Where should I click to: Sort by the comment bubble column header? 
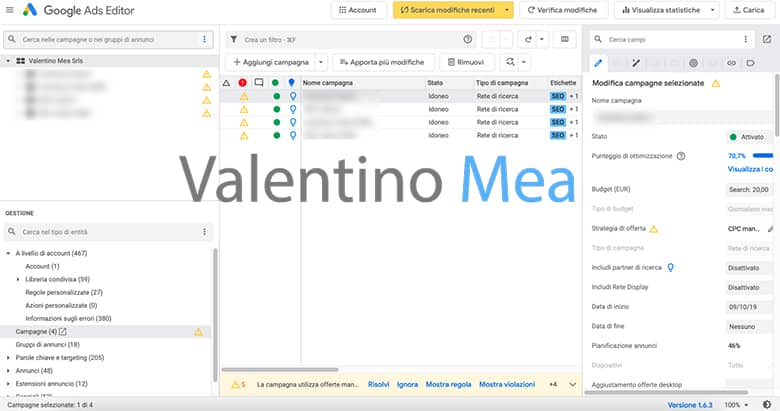point(259,83)
